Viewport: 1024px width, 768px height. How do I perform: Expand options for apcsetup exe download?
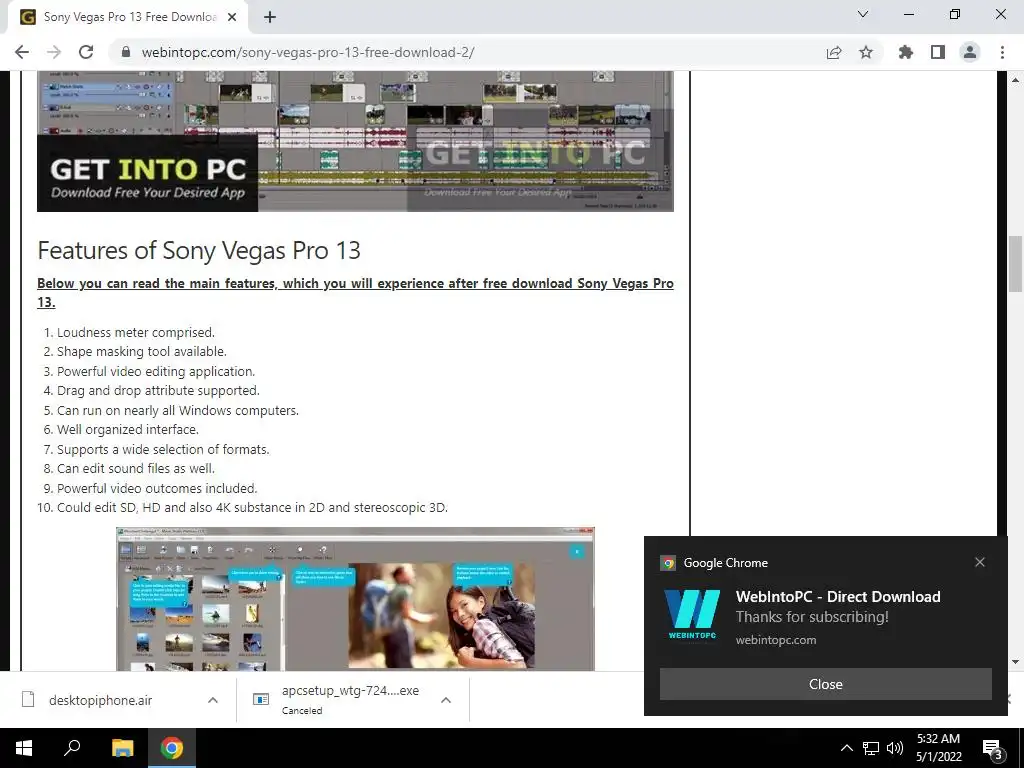pos(446,700)
